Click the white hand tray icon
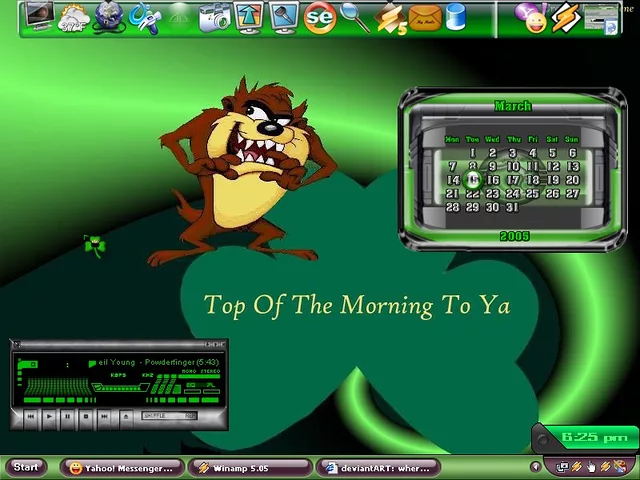The height and width of the screenshot is (480, 640). 591,467
